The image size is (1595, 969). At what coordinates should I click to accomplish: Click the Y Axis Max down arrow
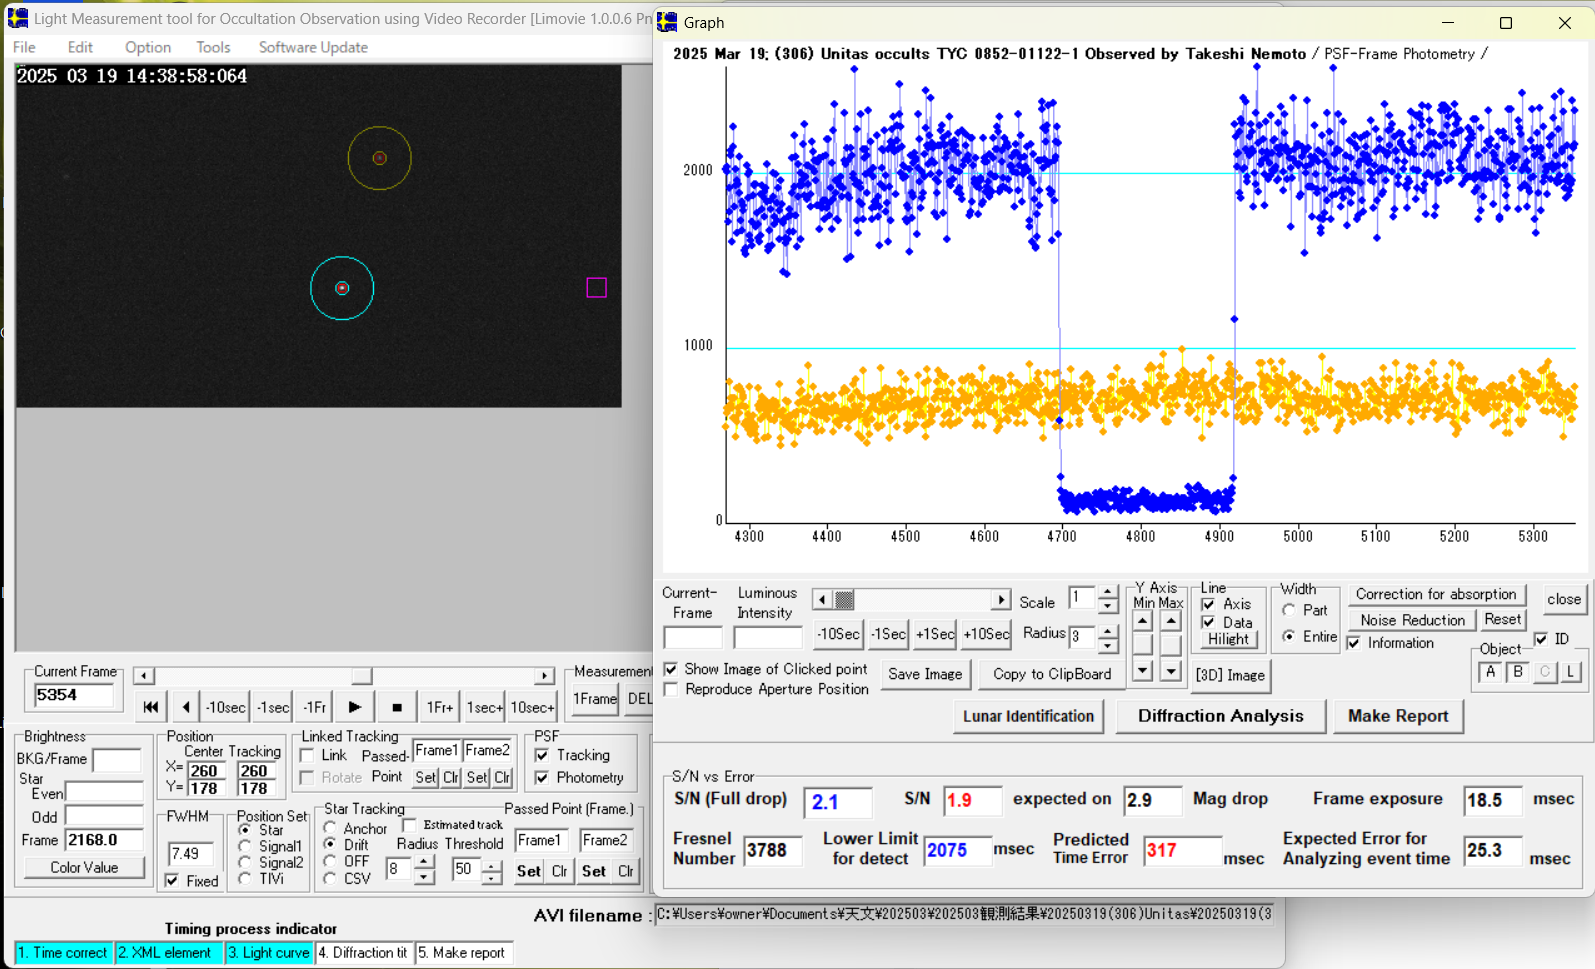pos(1170,671)
